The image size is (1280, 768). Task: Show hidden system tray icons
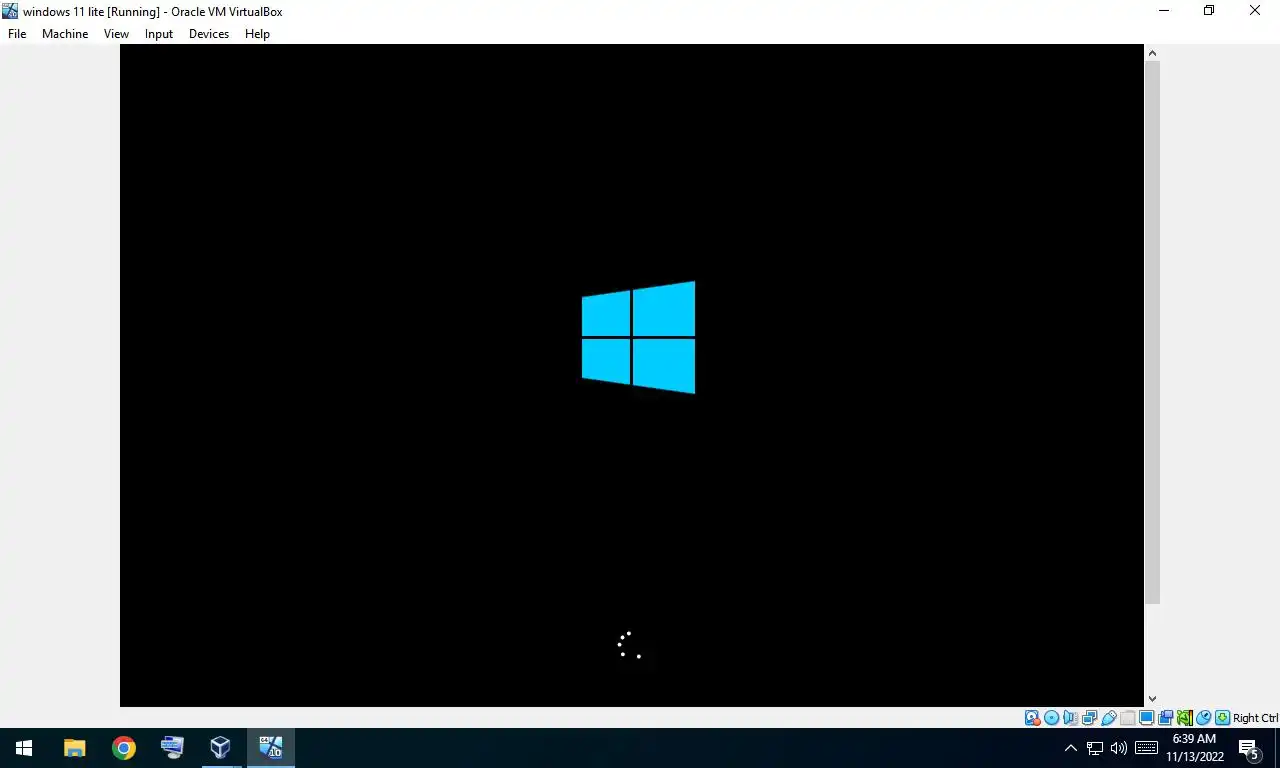pyautogui.click(x=1071, y=748)
